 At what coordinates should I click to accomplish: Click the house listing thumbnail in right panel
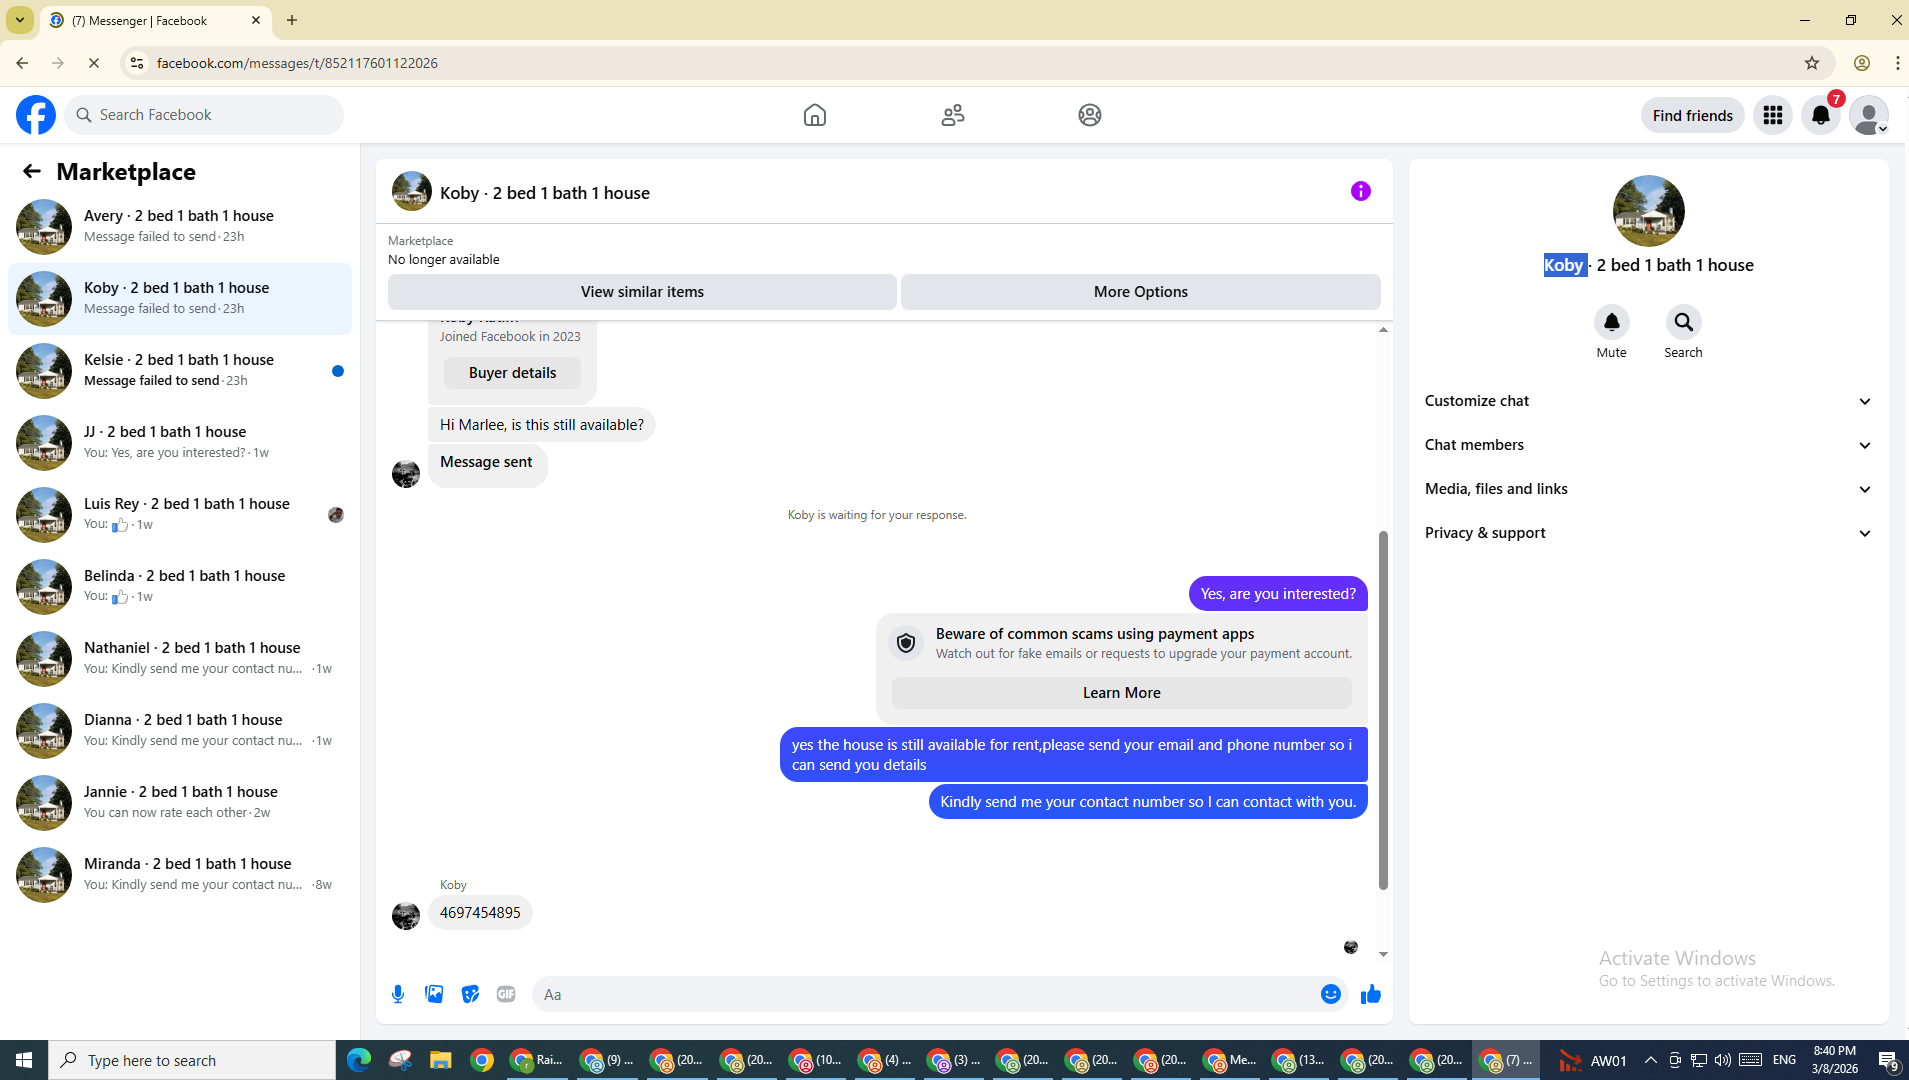click(1648, 211)
